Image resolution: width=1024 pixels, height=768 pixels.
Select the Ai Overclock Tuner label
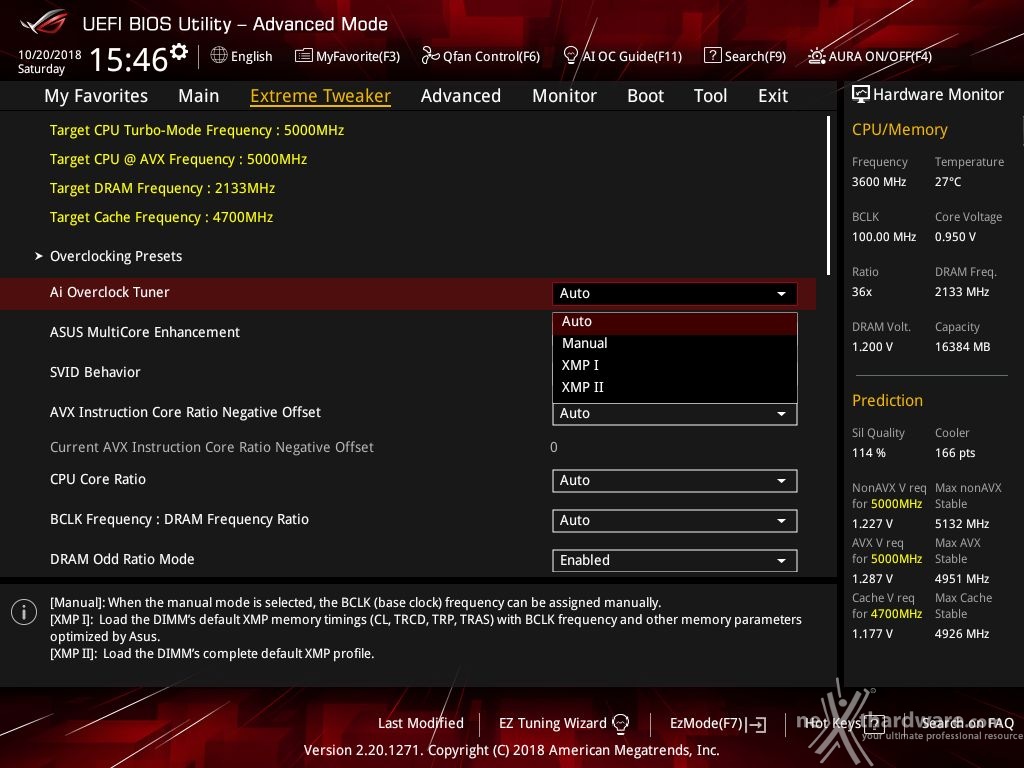(110, 293)
